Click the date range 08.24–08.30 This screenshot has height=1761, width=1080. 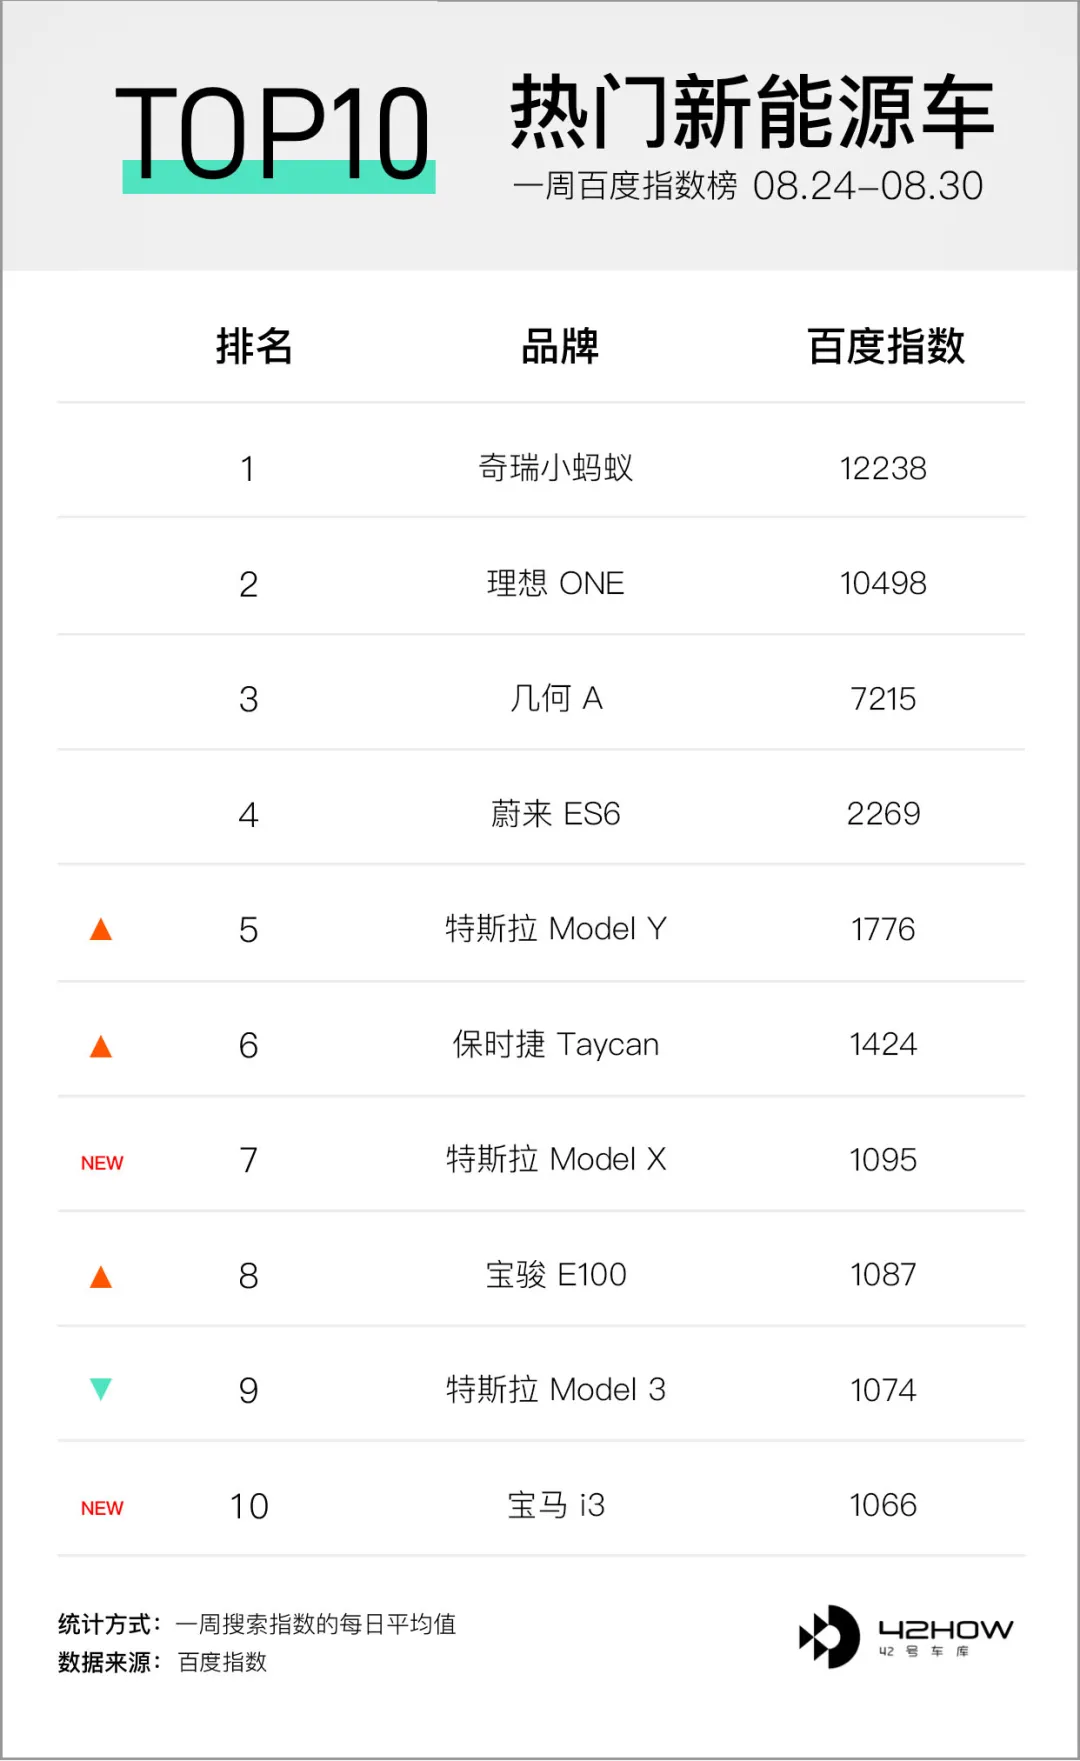[x=868, y=186]
